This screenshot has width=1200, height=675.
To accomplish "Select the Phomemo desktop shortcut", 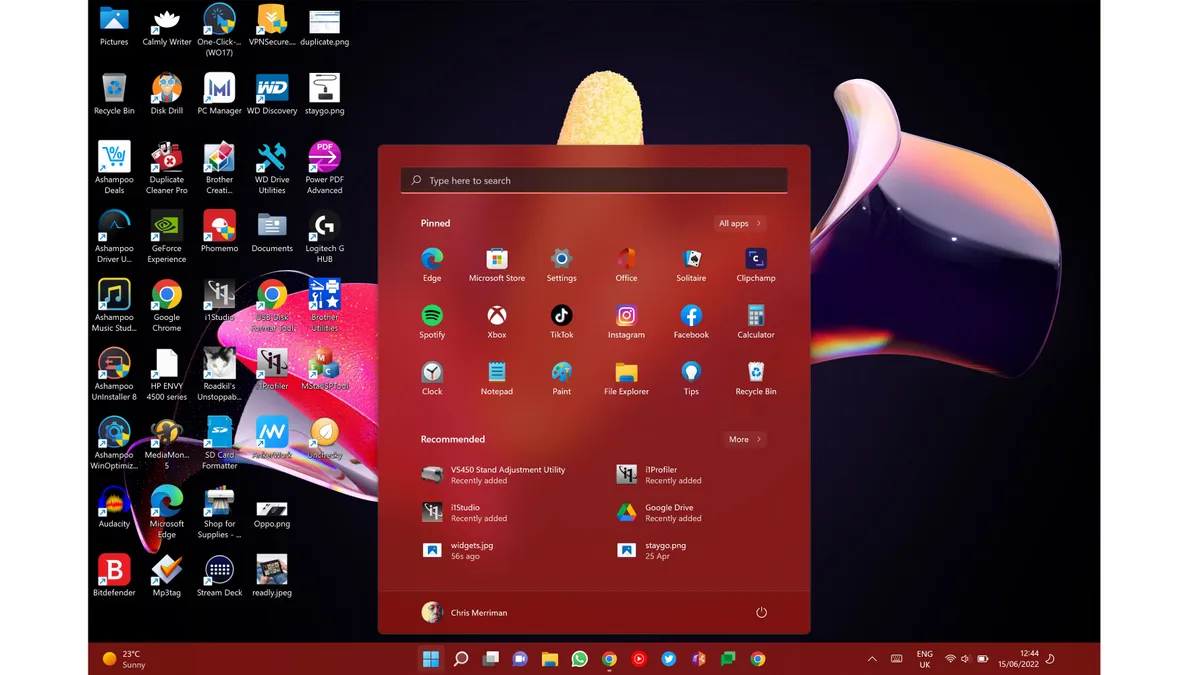I will click(x=219, y=232).
